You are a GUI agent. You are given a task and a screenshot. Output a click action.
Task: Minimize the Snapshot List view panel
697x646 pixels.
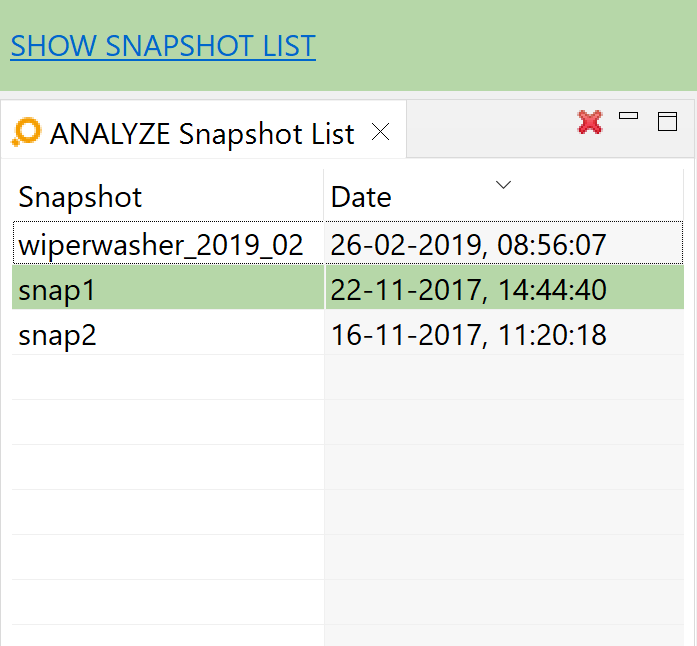pos(629,116)
